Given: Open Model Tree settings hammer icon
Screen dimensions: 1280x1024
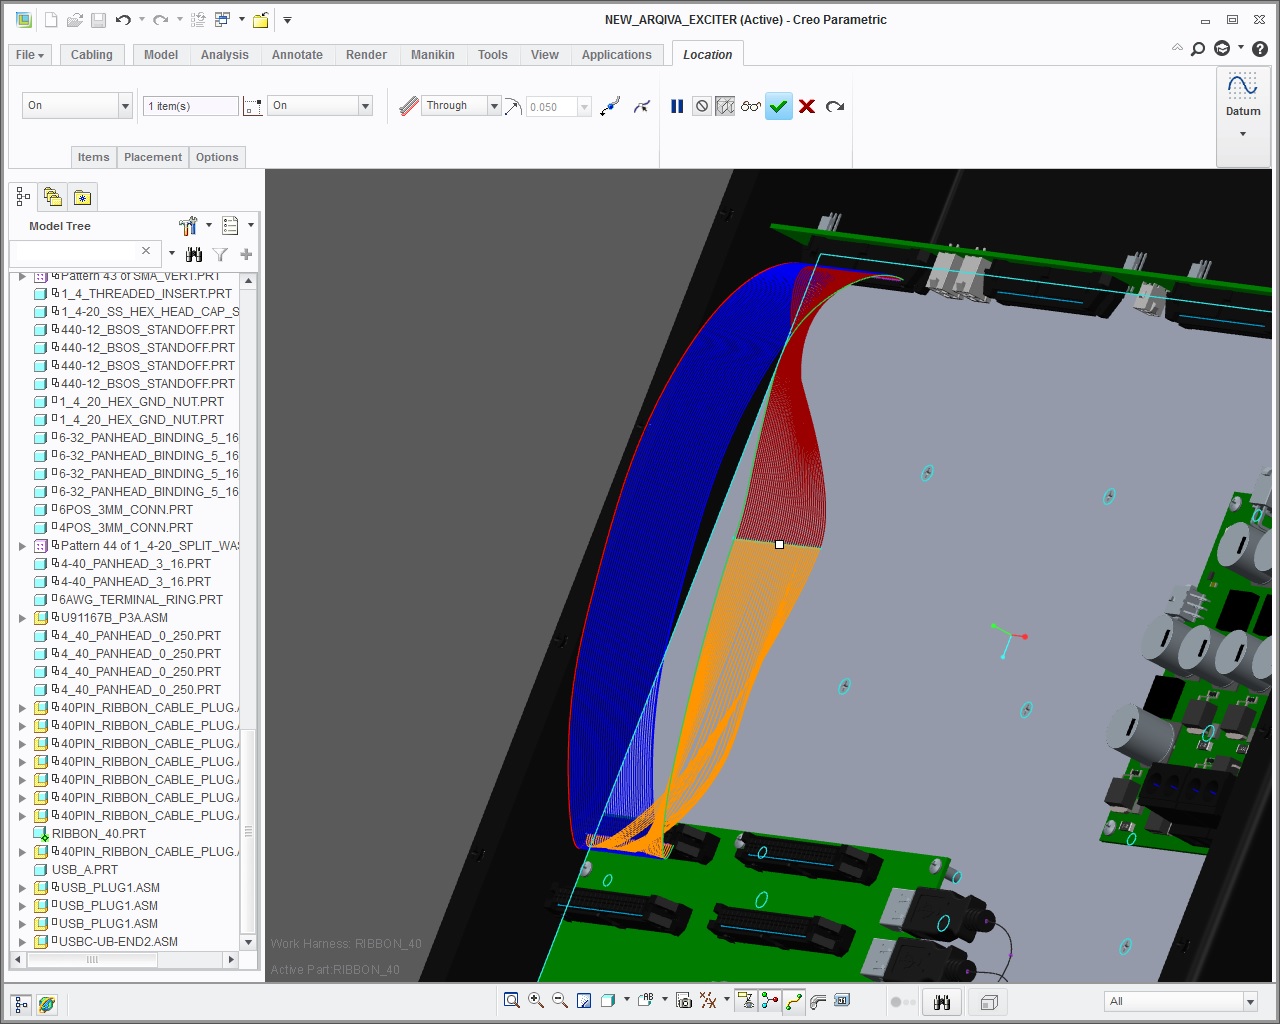Looking at the screenshot, I should click(188, 226).
